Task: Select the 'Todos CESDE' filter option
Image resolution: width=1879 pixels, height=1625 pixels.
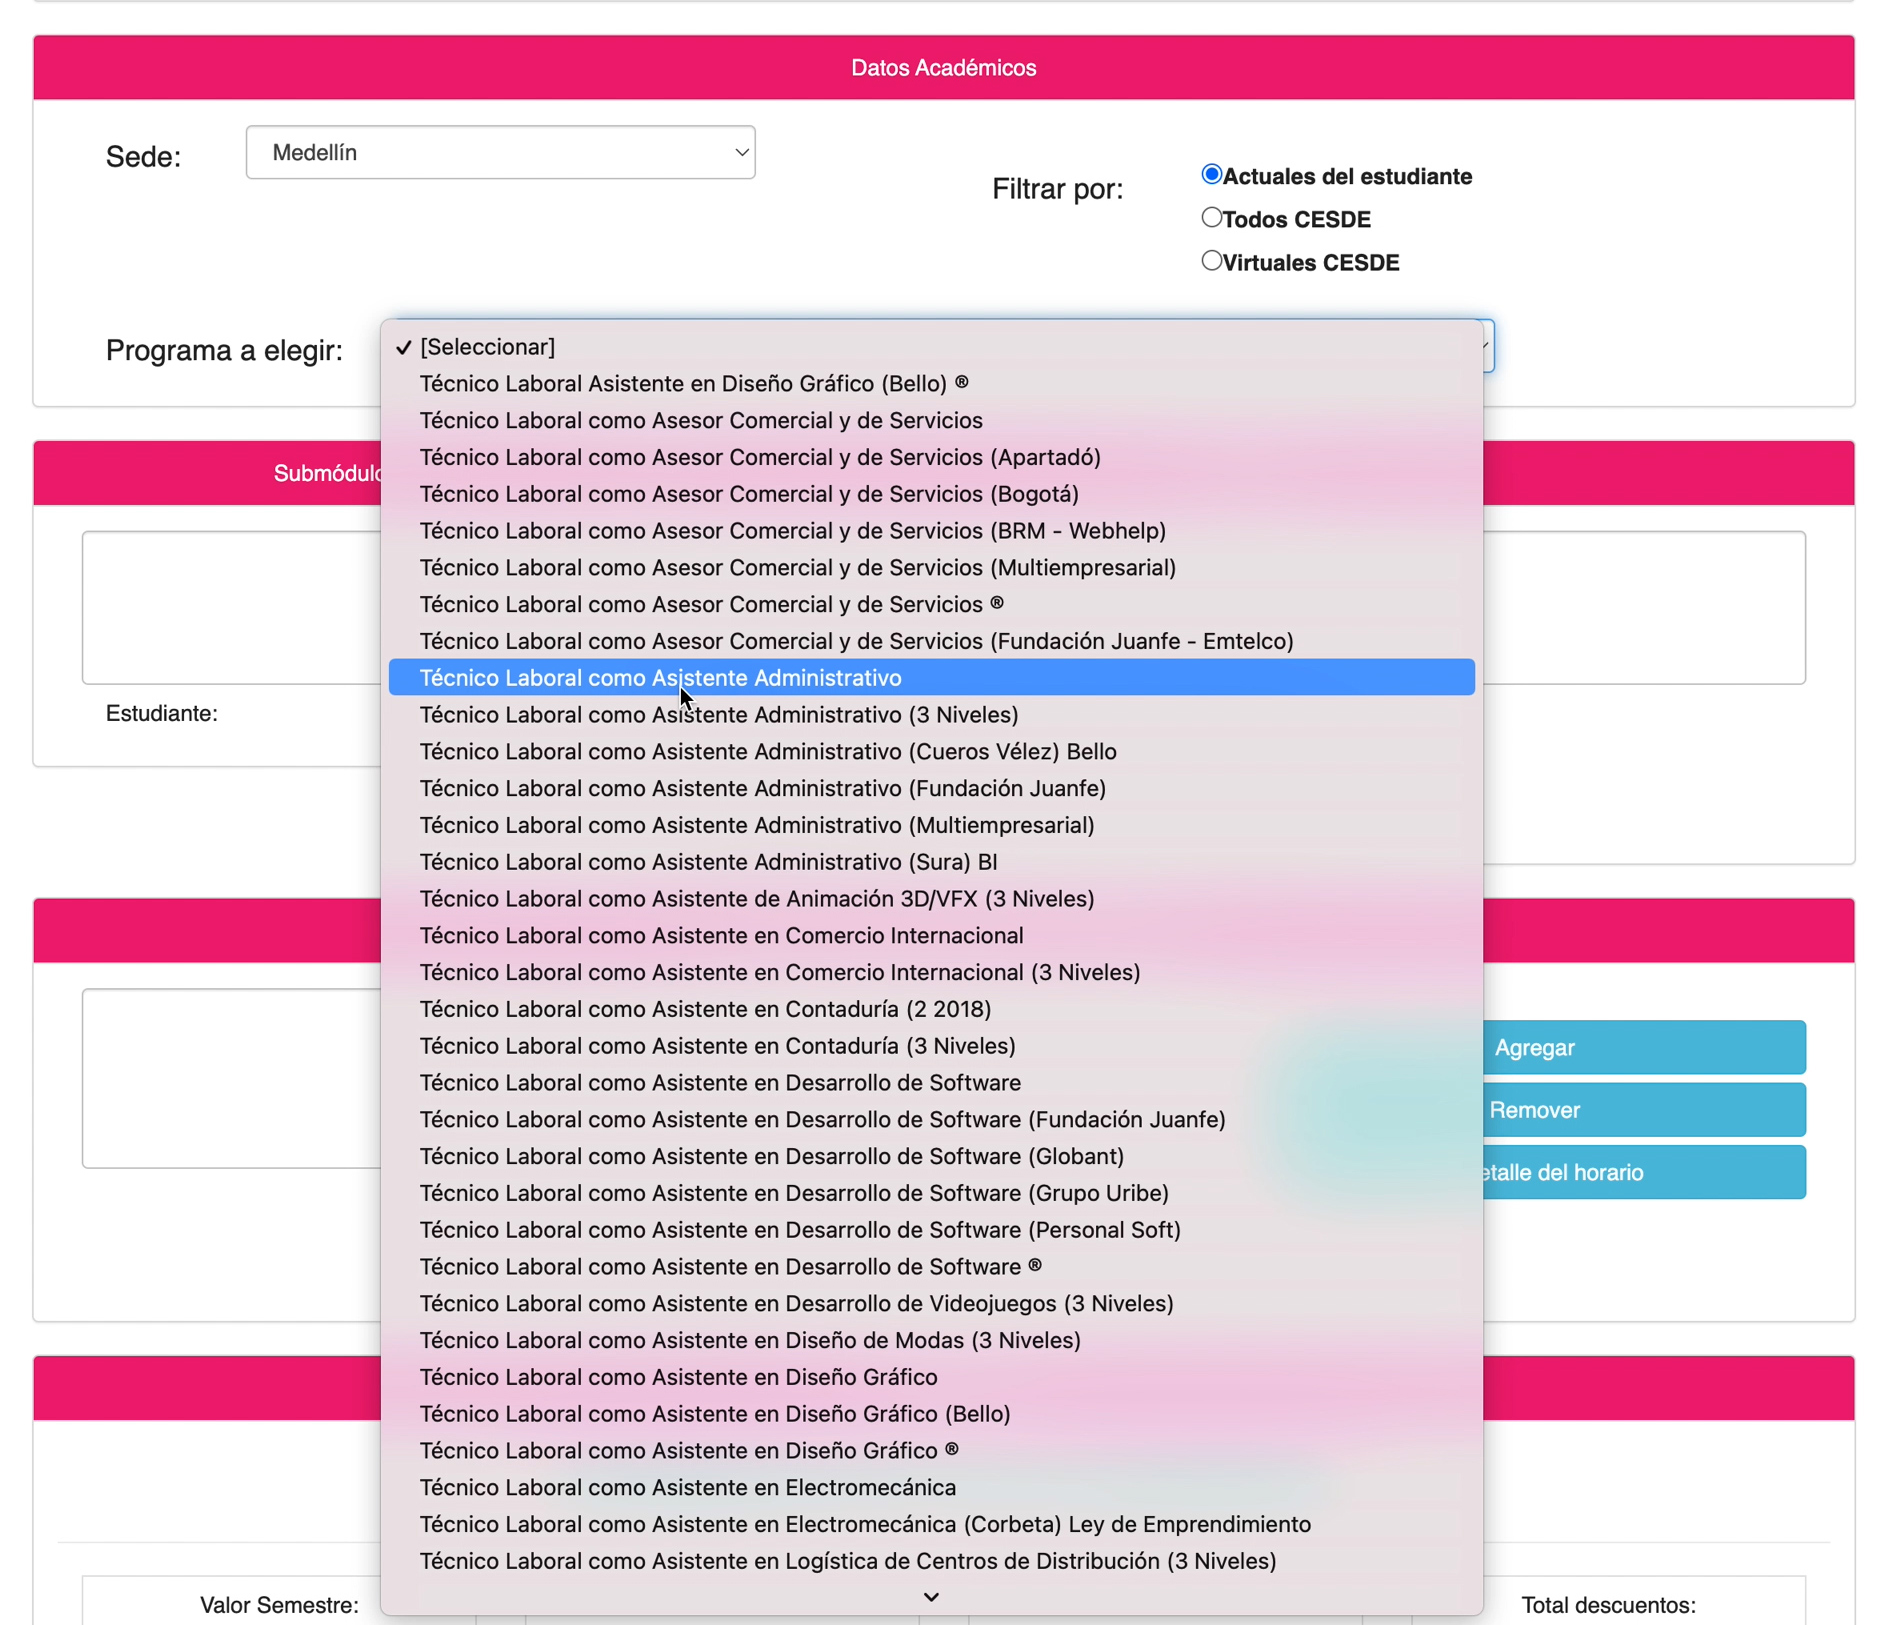Action: [1211, 218]
